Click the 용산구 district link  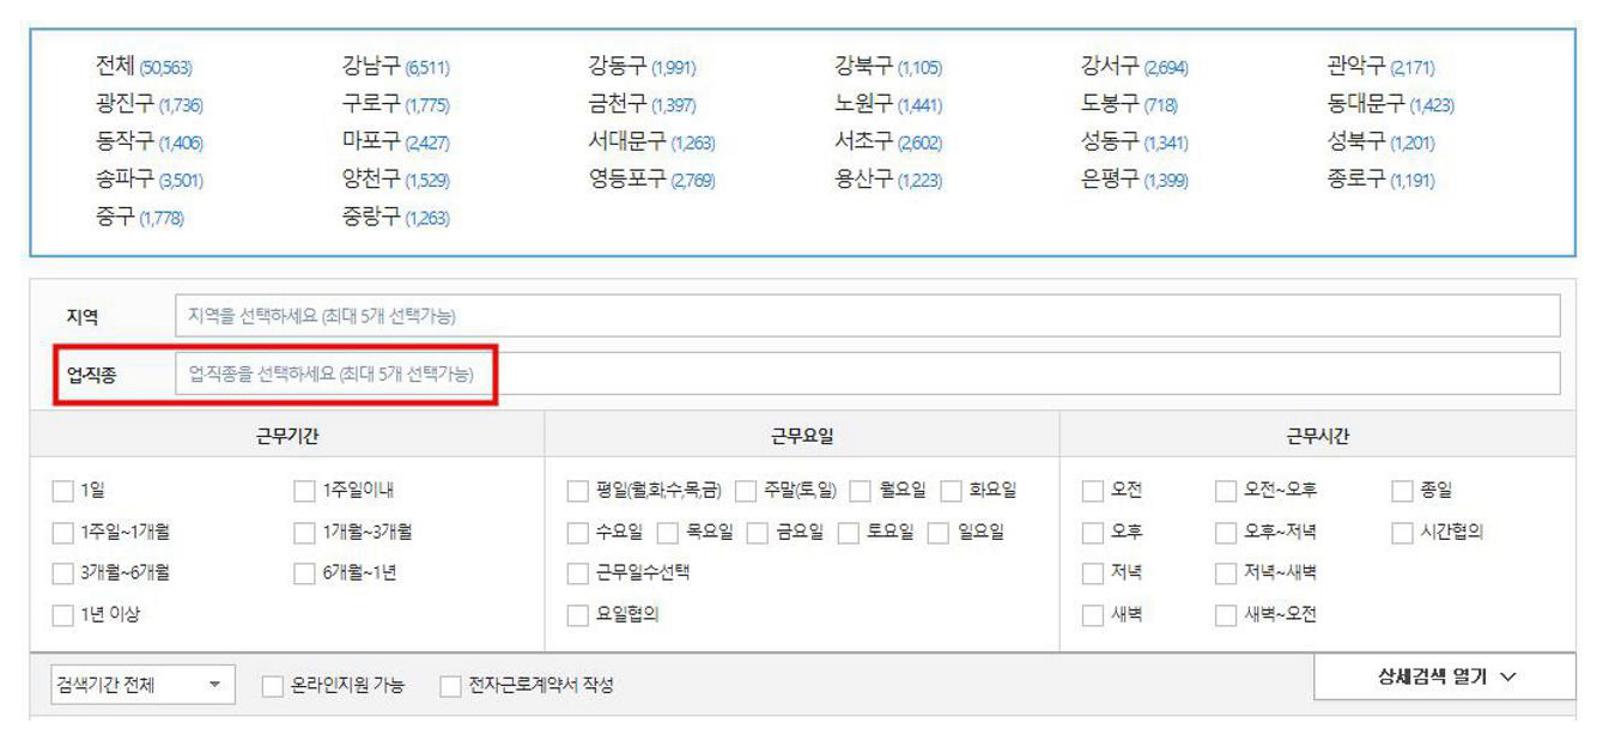tap(888, 179)
